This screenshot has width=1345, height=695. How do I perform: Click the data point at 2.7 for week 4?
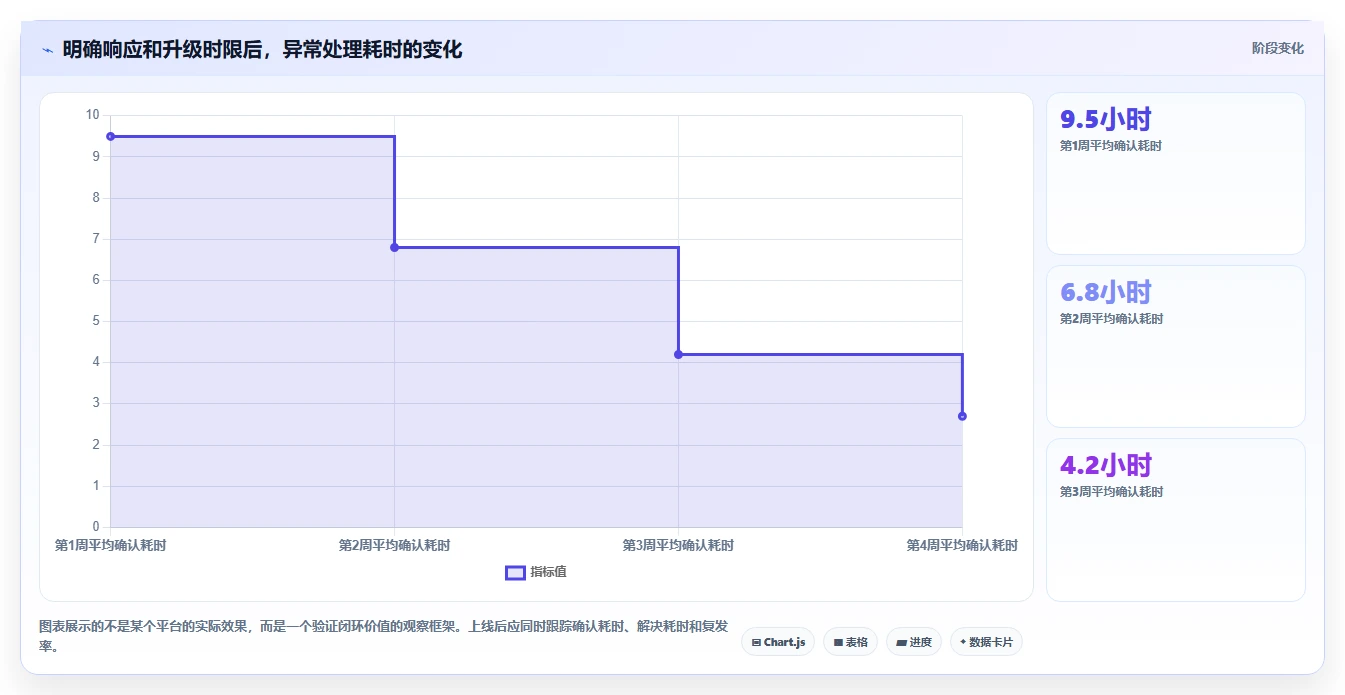pyautogui.click(x=962, y=416)
